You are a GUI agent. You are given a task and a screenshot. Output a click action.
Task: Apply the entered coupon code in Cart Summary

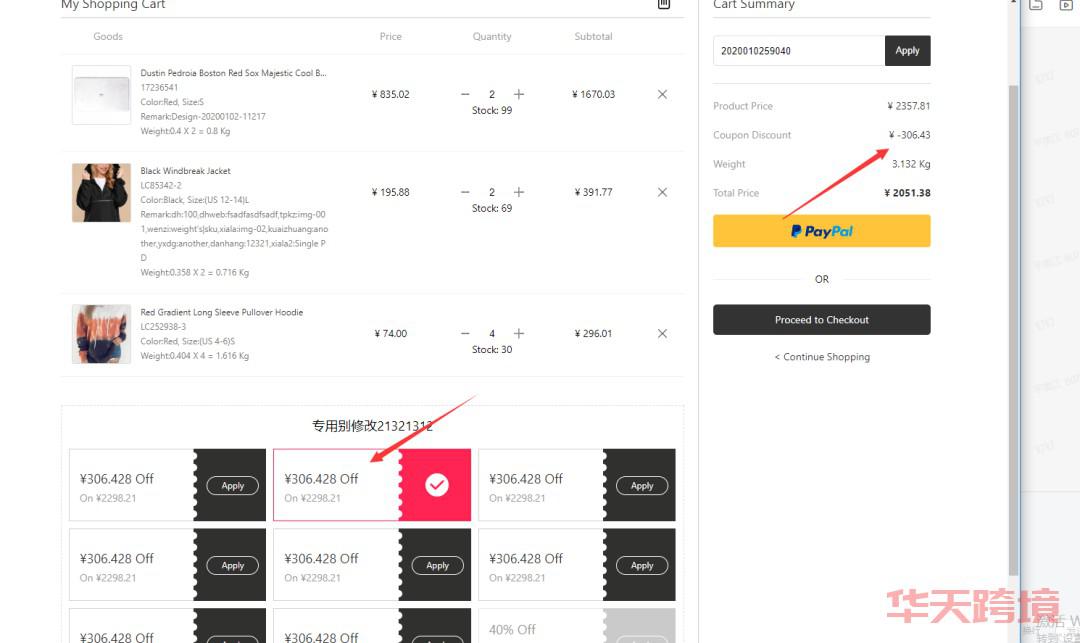[907, 51]
